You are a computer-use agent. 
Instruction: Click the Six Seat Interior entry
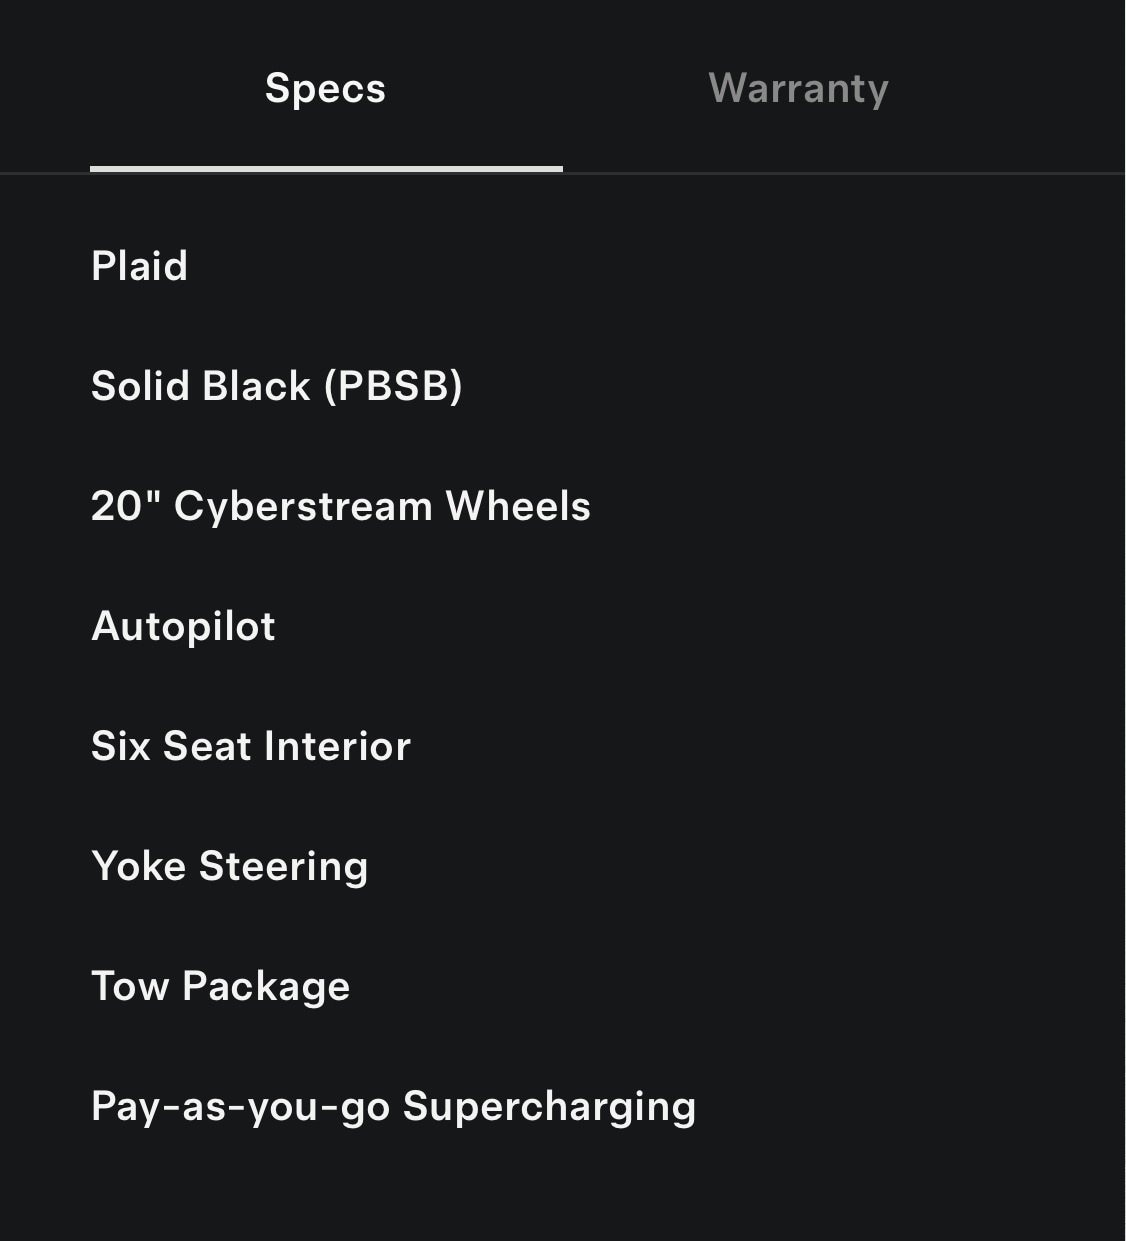tap(250, 746)
